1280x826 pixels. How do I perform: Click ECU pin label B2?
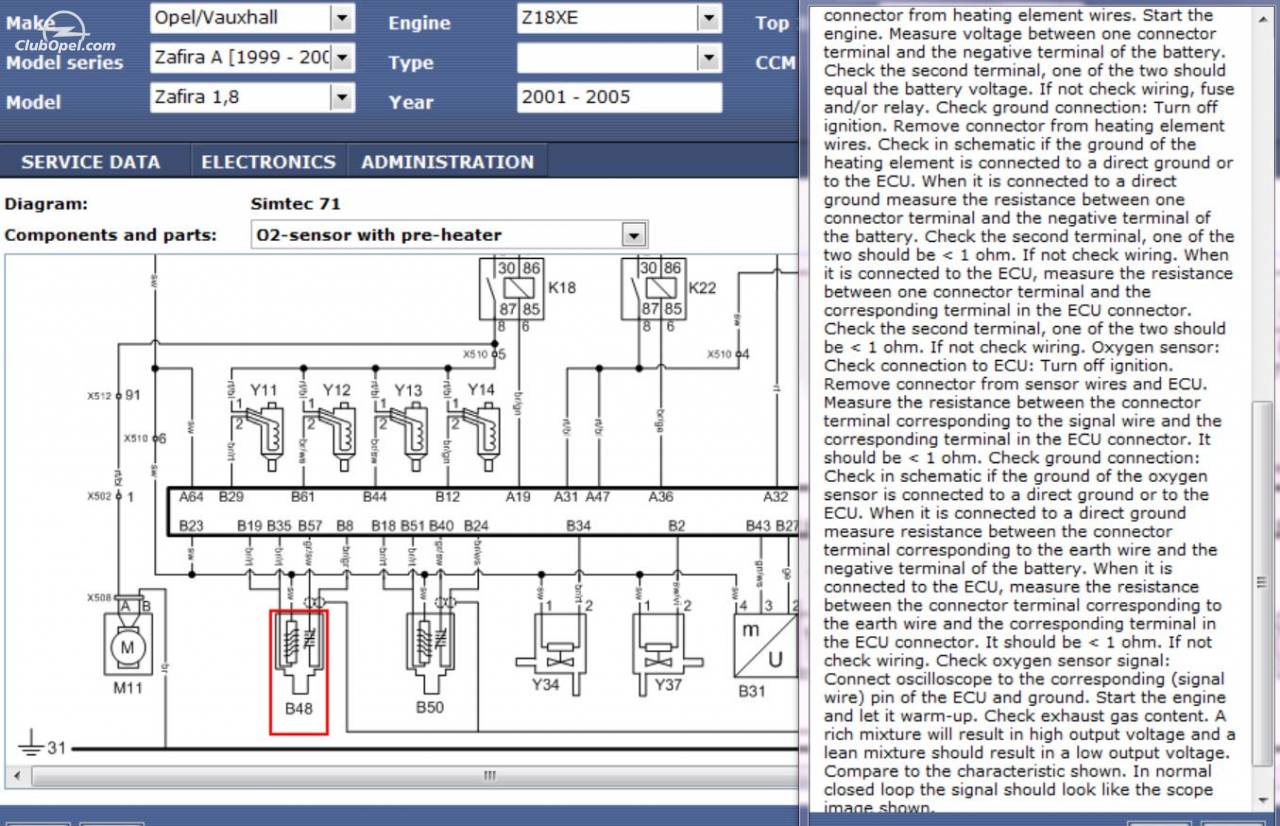(x=677, y=525)
